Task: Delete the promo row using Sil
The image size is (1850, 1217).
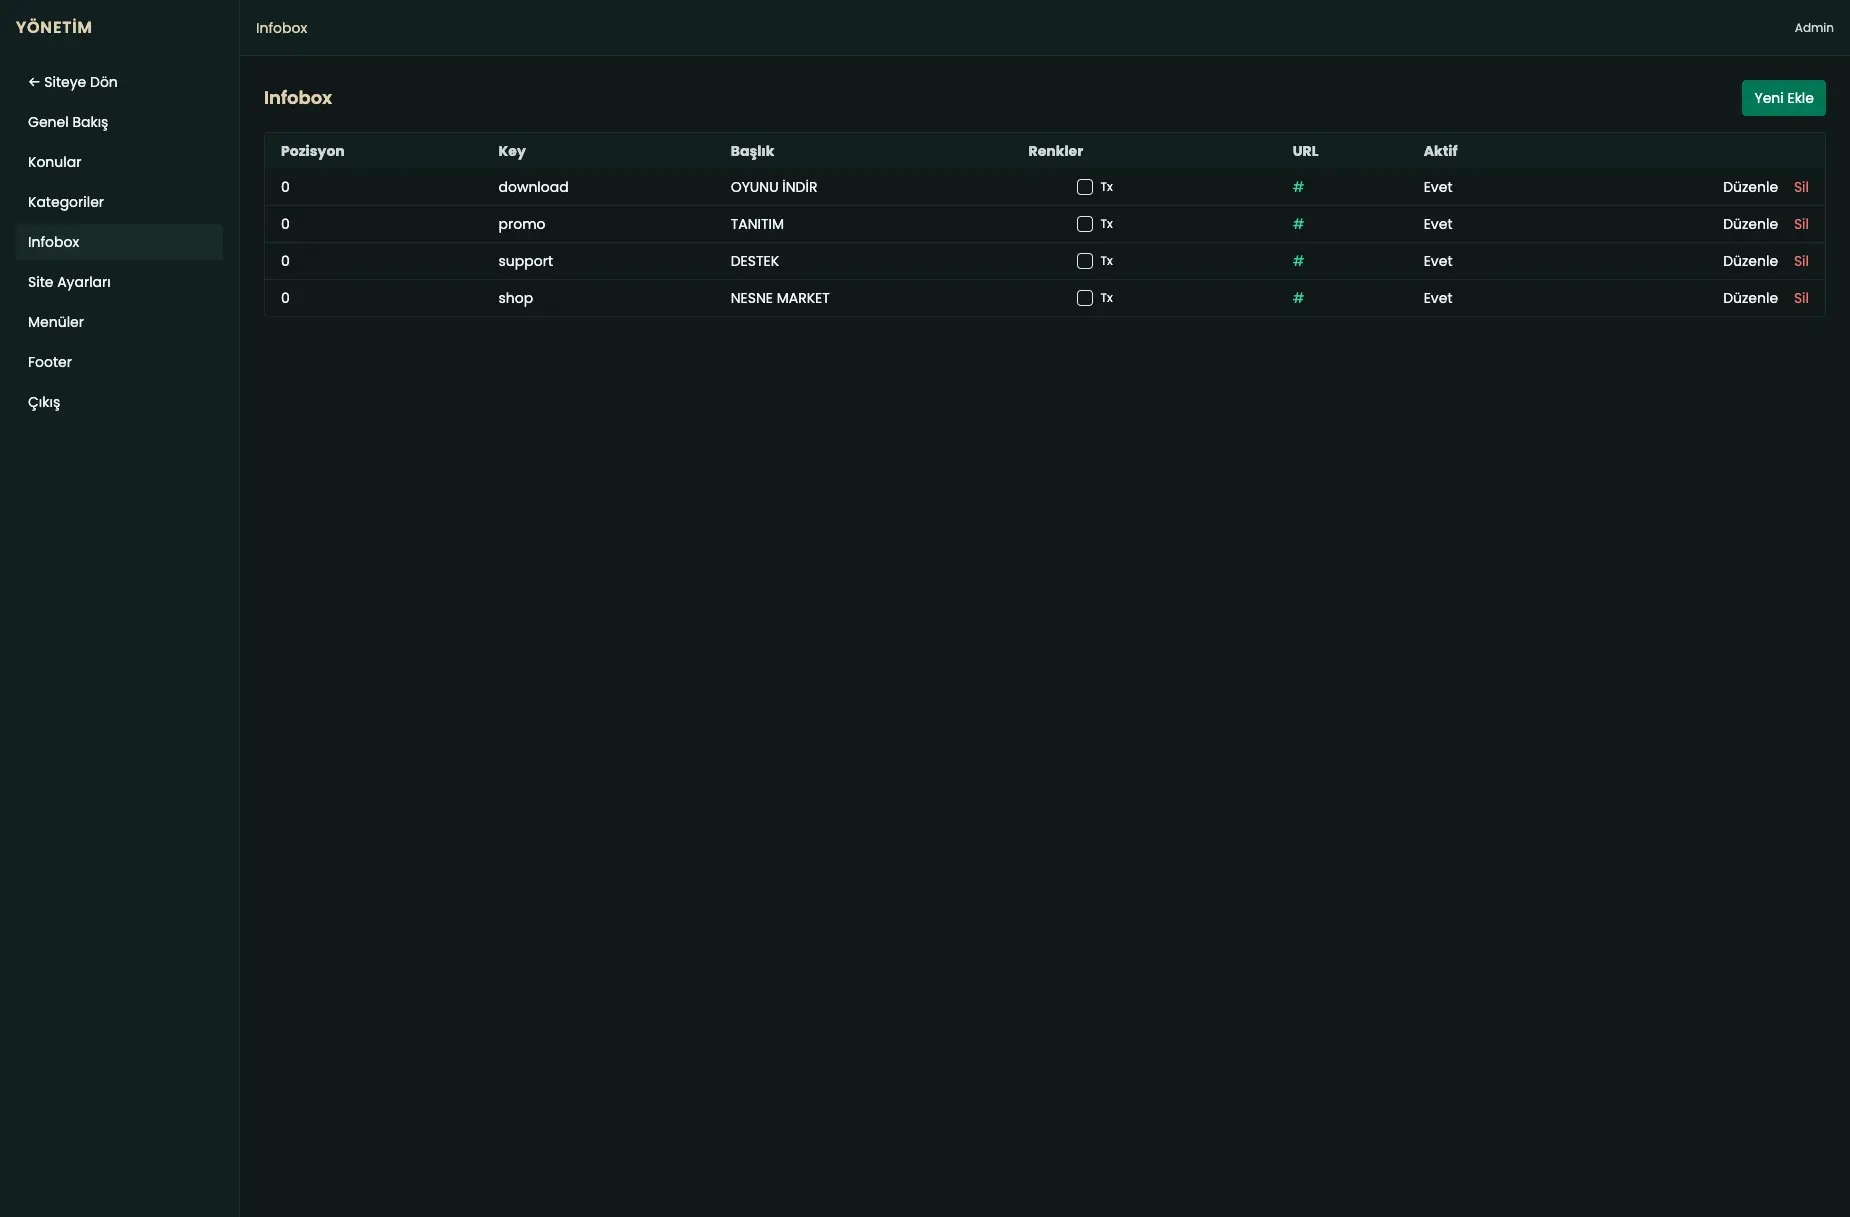Action: [1801, 224]
